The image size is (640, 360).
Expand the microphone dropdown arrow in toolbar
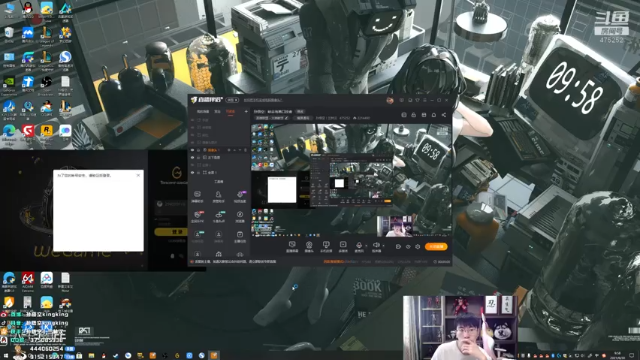(366, 246)
